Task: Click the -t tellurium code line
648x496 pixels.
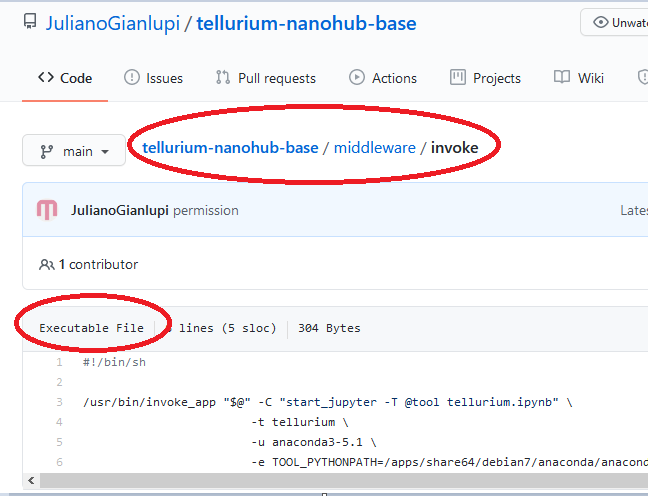Action: click(300, 422)
